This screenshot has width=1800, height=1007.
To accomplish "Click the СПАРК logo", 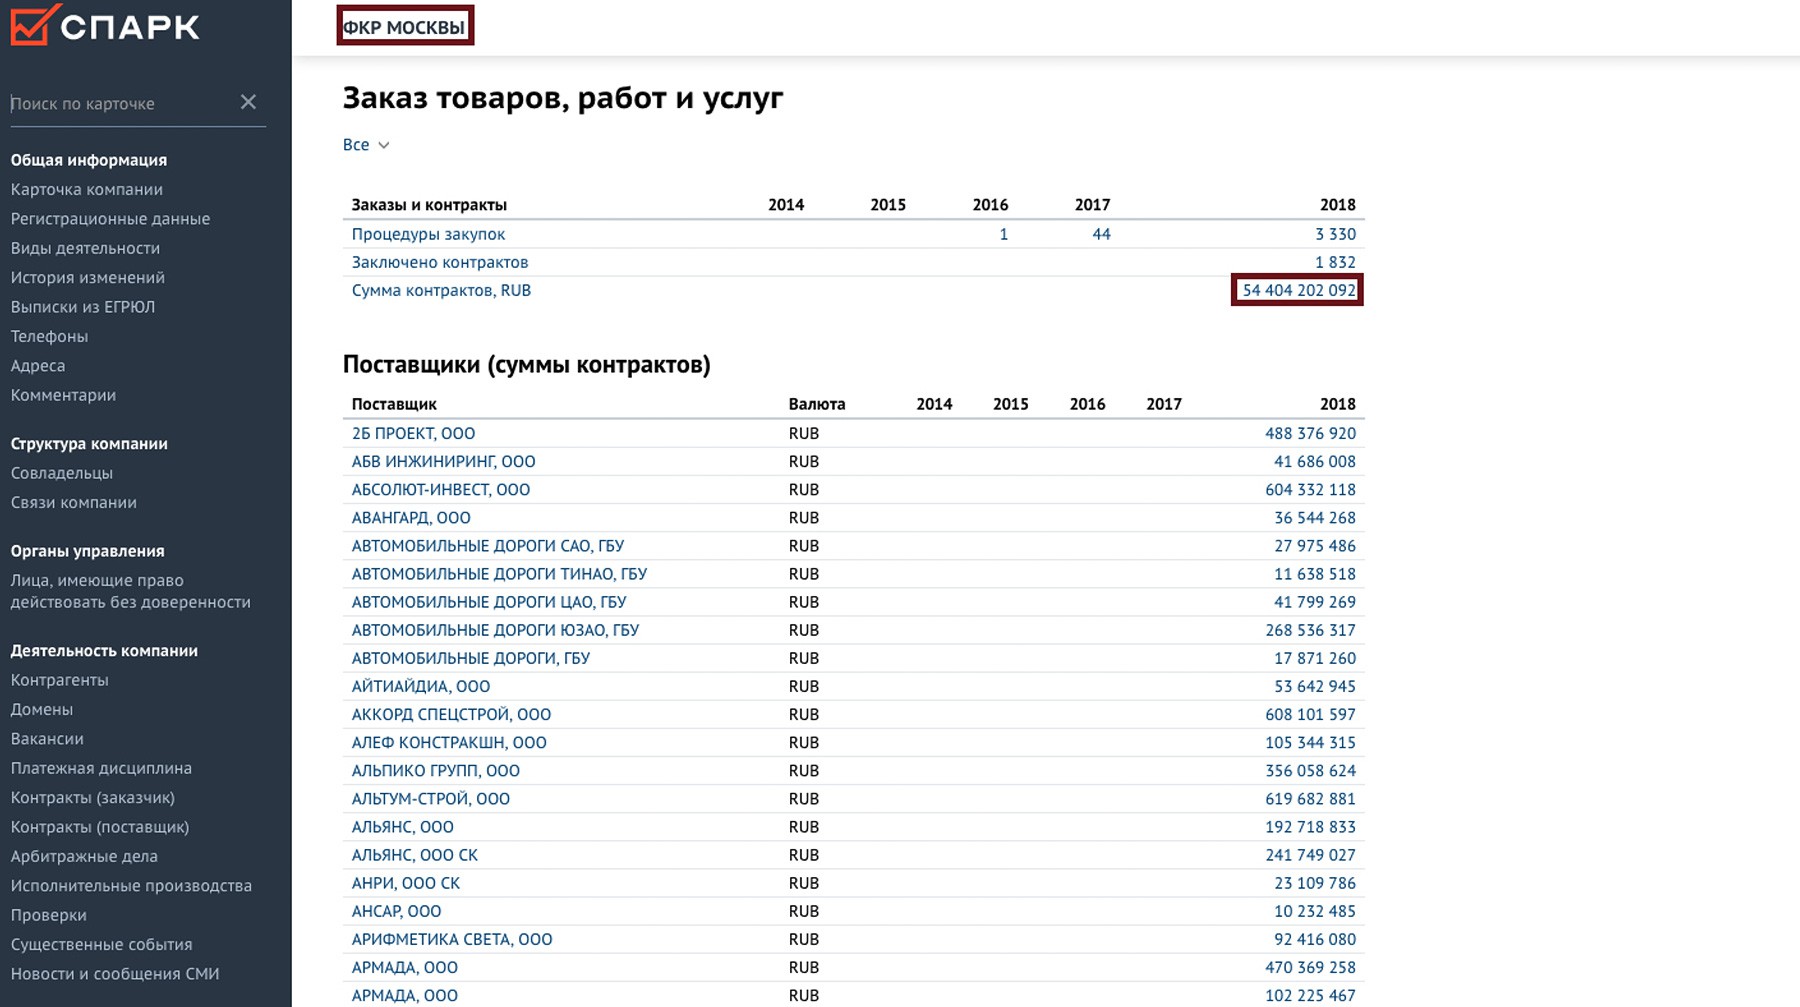I will (x=105, y=25).
